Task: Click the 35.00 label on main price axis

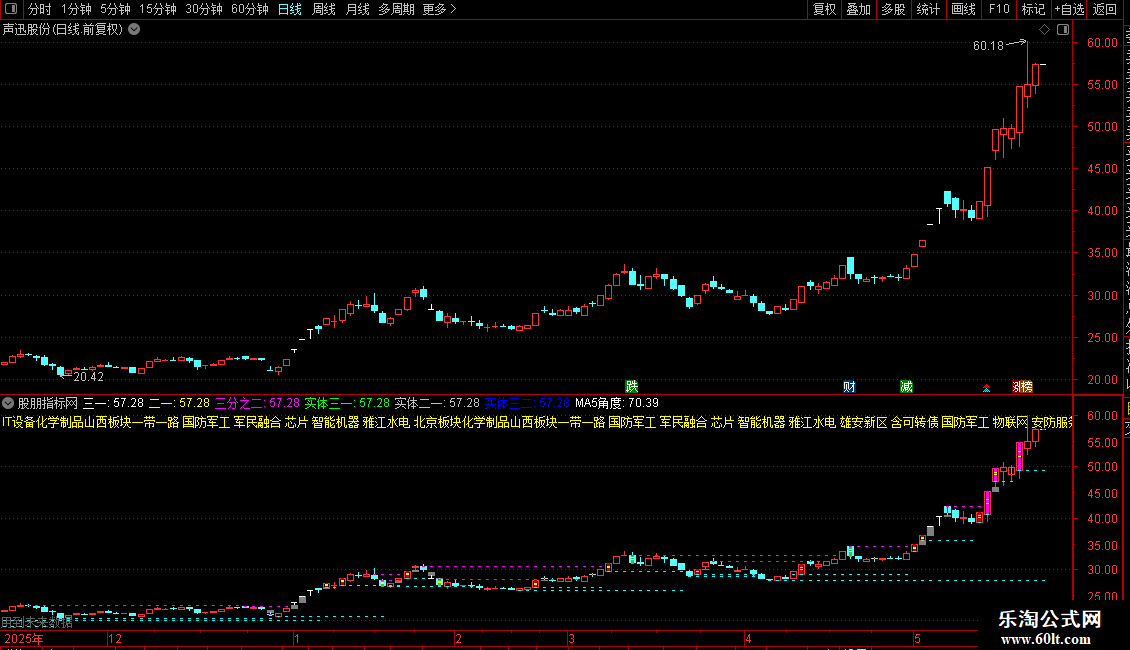Action: point(1103,254)
